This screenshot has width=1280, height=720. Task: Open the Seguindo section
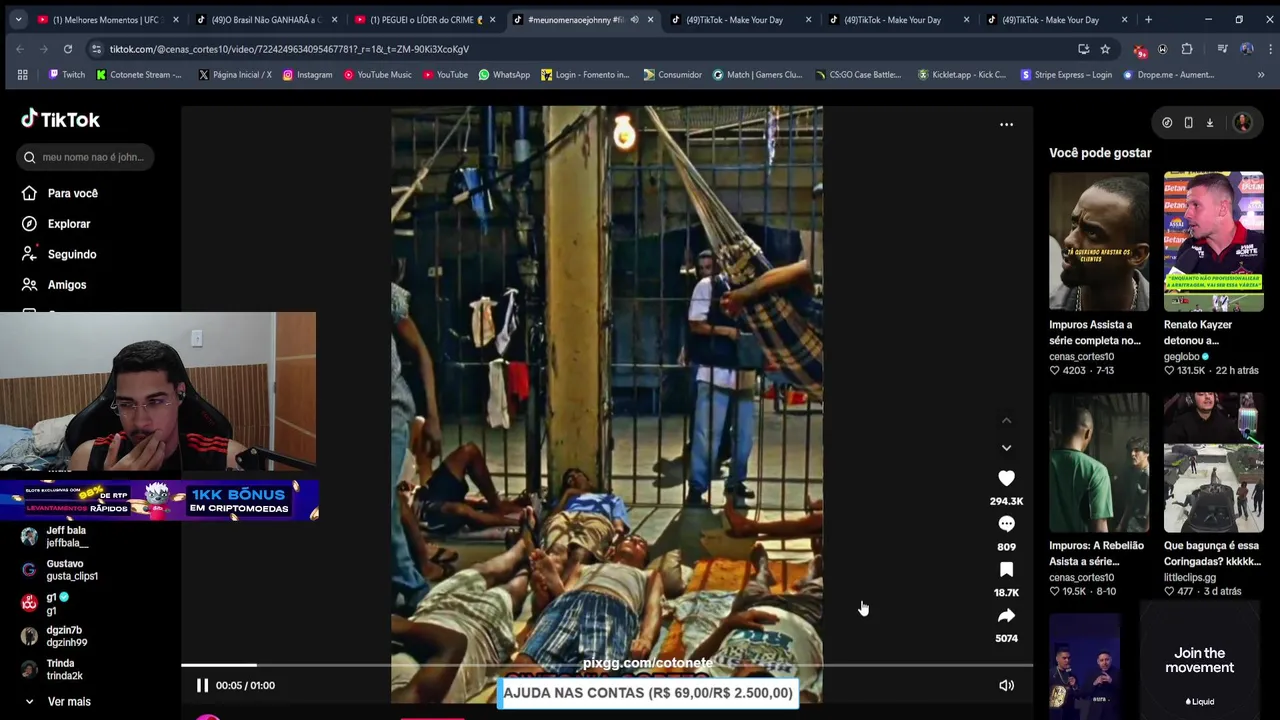click(59, 254)
